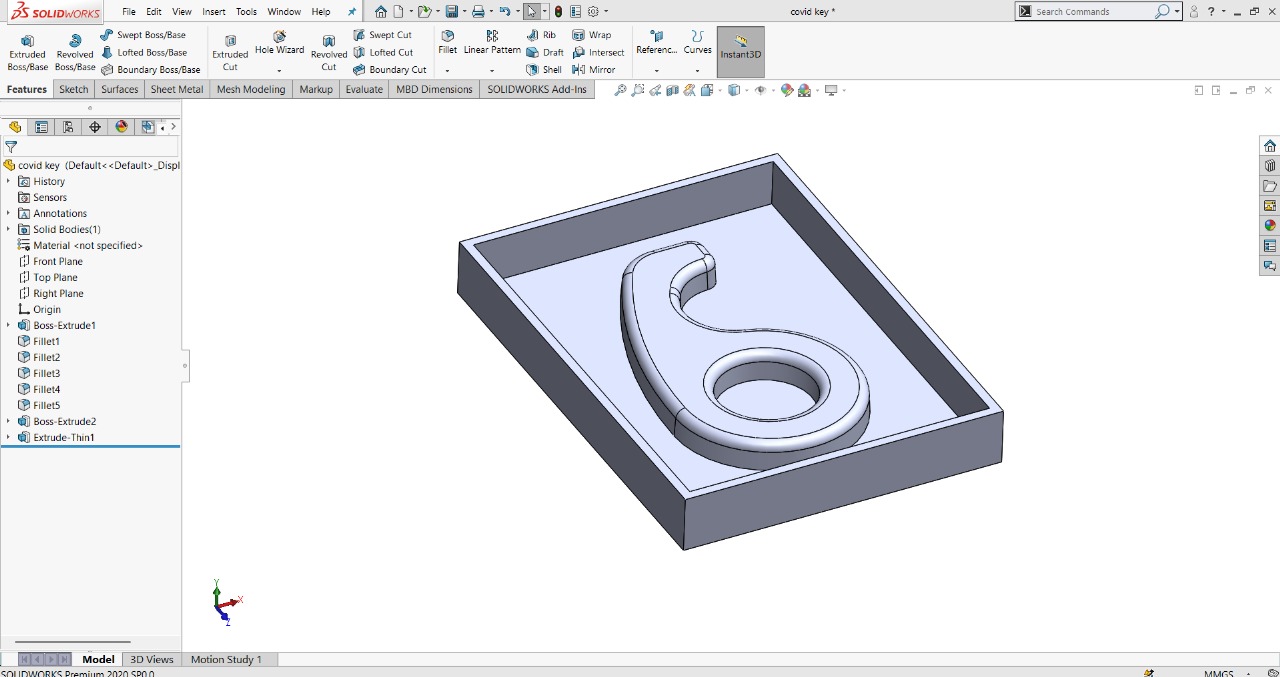Open the Insert menu
This screenshot has height=677, width=1280.
(214, 12)
